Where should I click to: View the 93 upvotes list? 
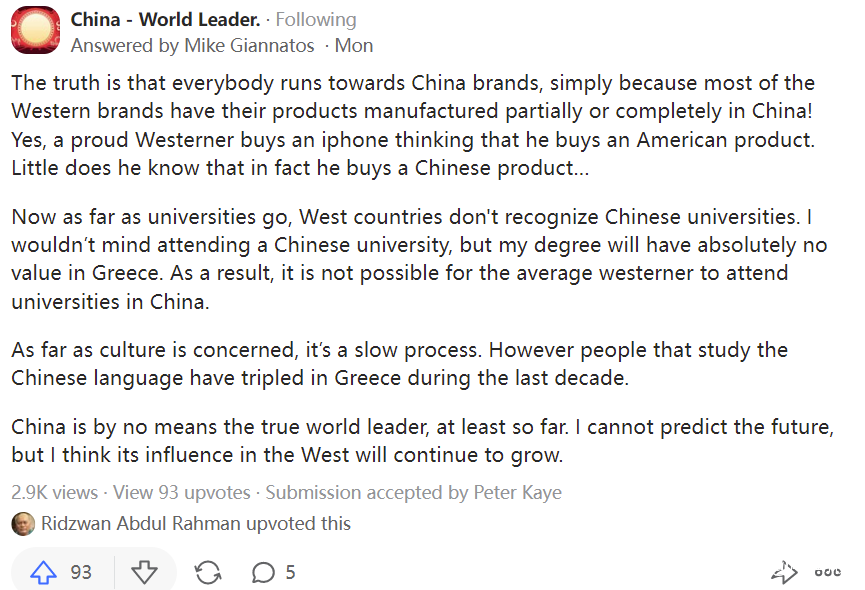(x=182, y=492)
